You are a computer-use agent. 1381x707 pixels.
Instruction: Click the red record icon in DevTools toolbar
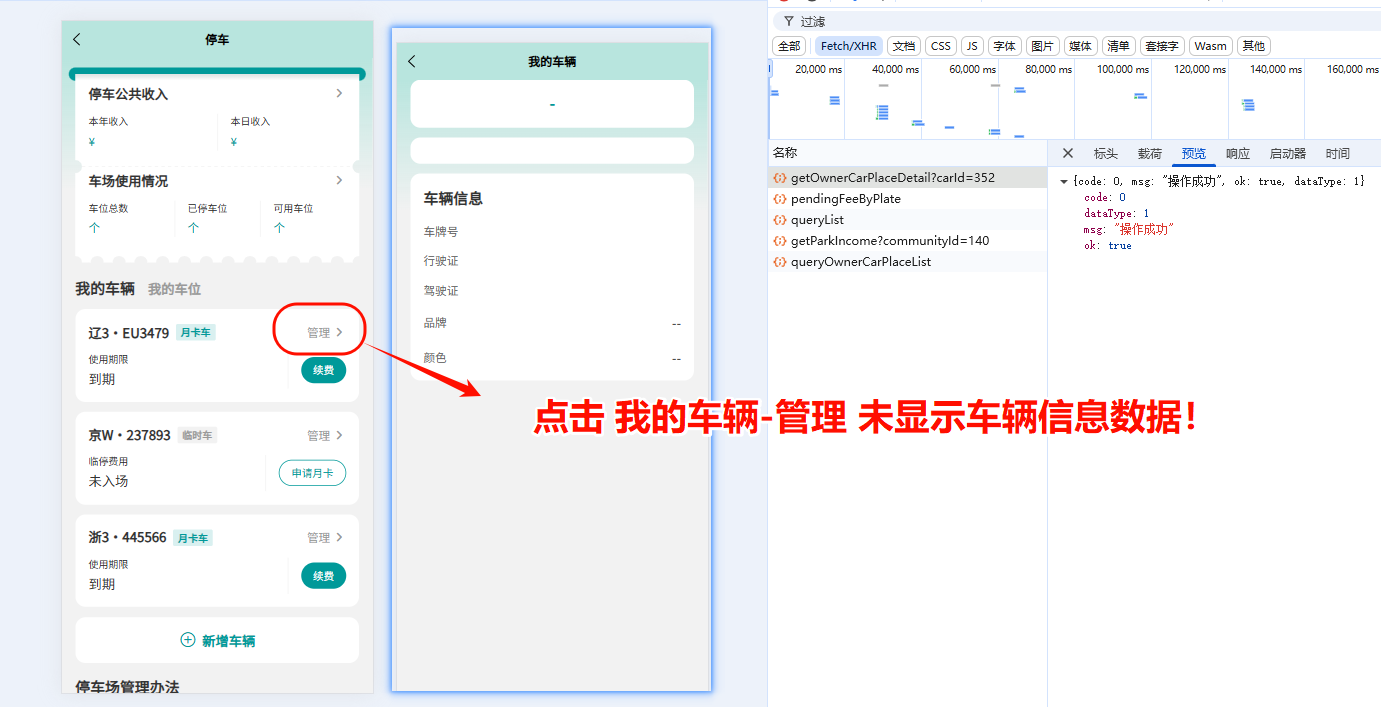coord(783,4)
